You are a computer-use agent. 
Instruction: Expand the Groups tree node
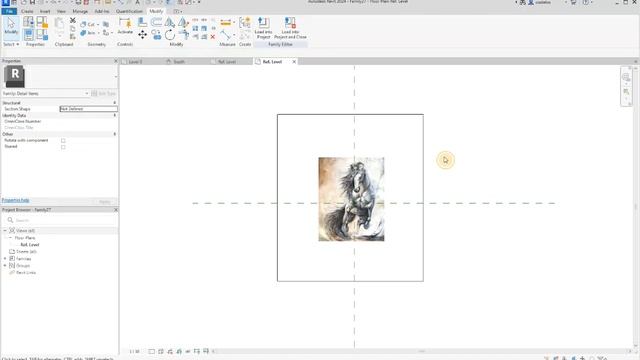pyautogui.click(x=5, y=265)
